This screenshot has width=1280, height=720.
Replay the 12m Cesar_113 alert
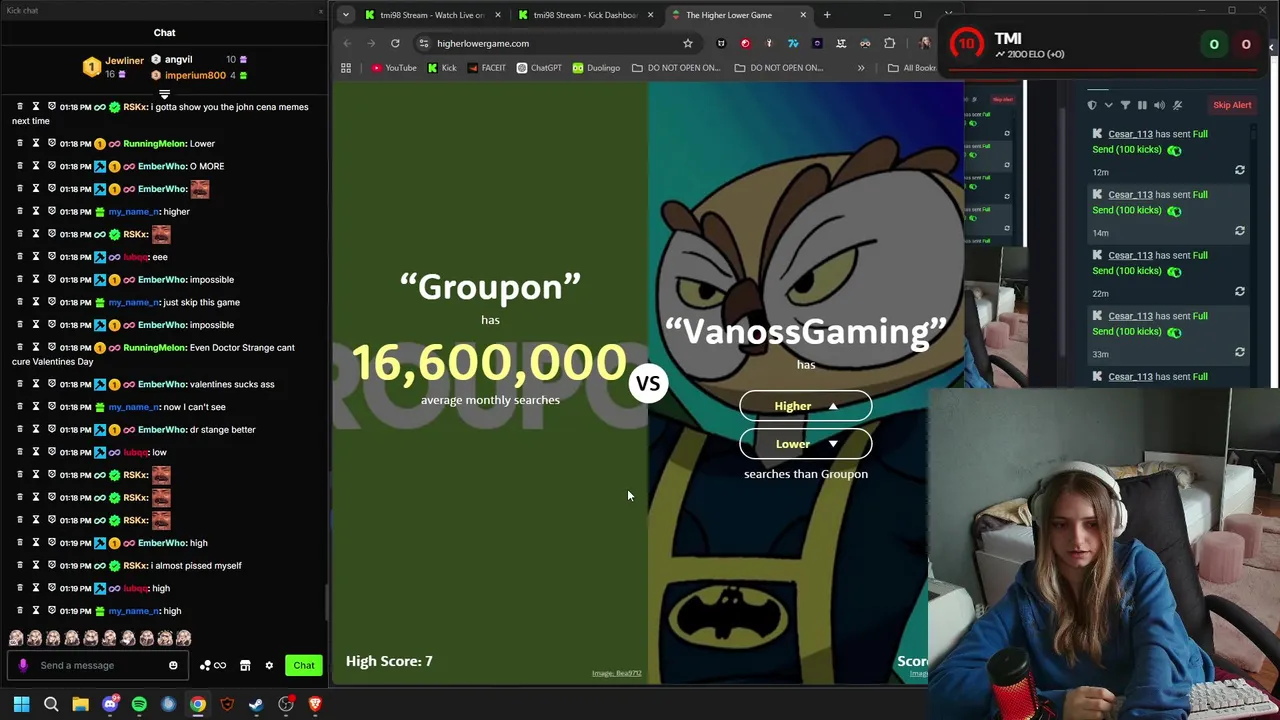[x=1240, y=170]
